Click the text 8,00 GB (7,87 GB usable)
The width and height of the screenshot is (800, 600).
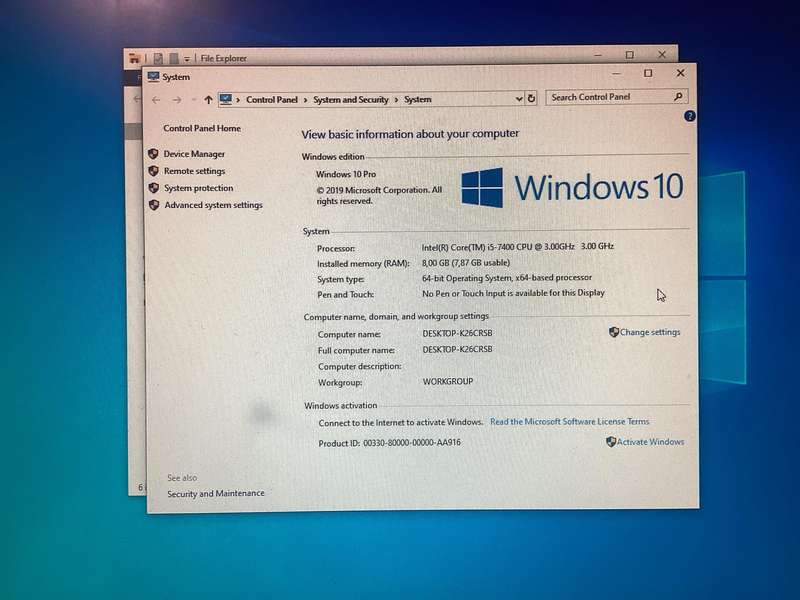pos(465,263)
